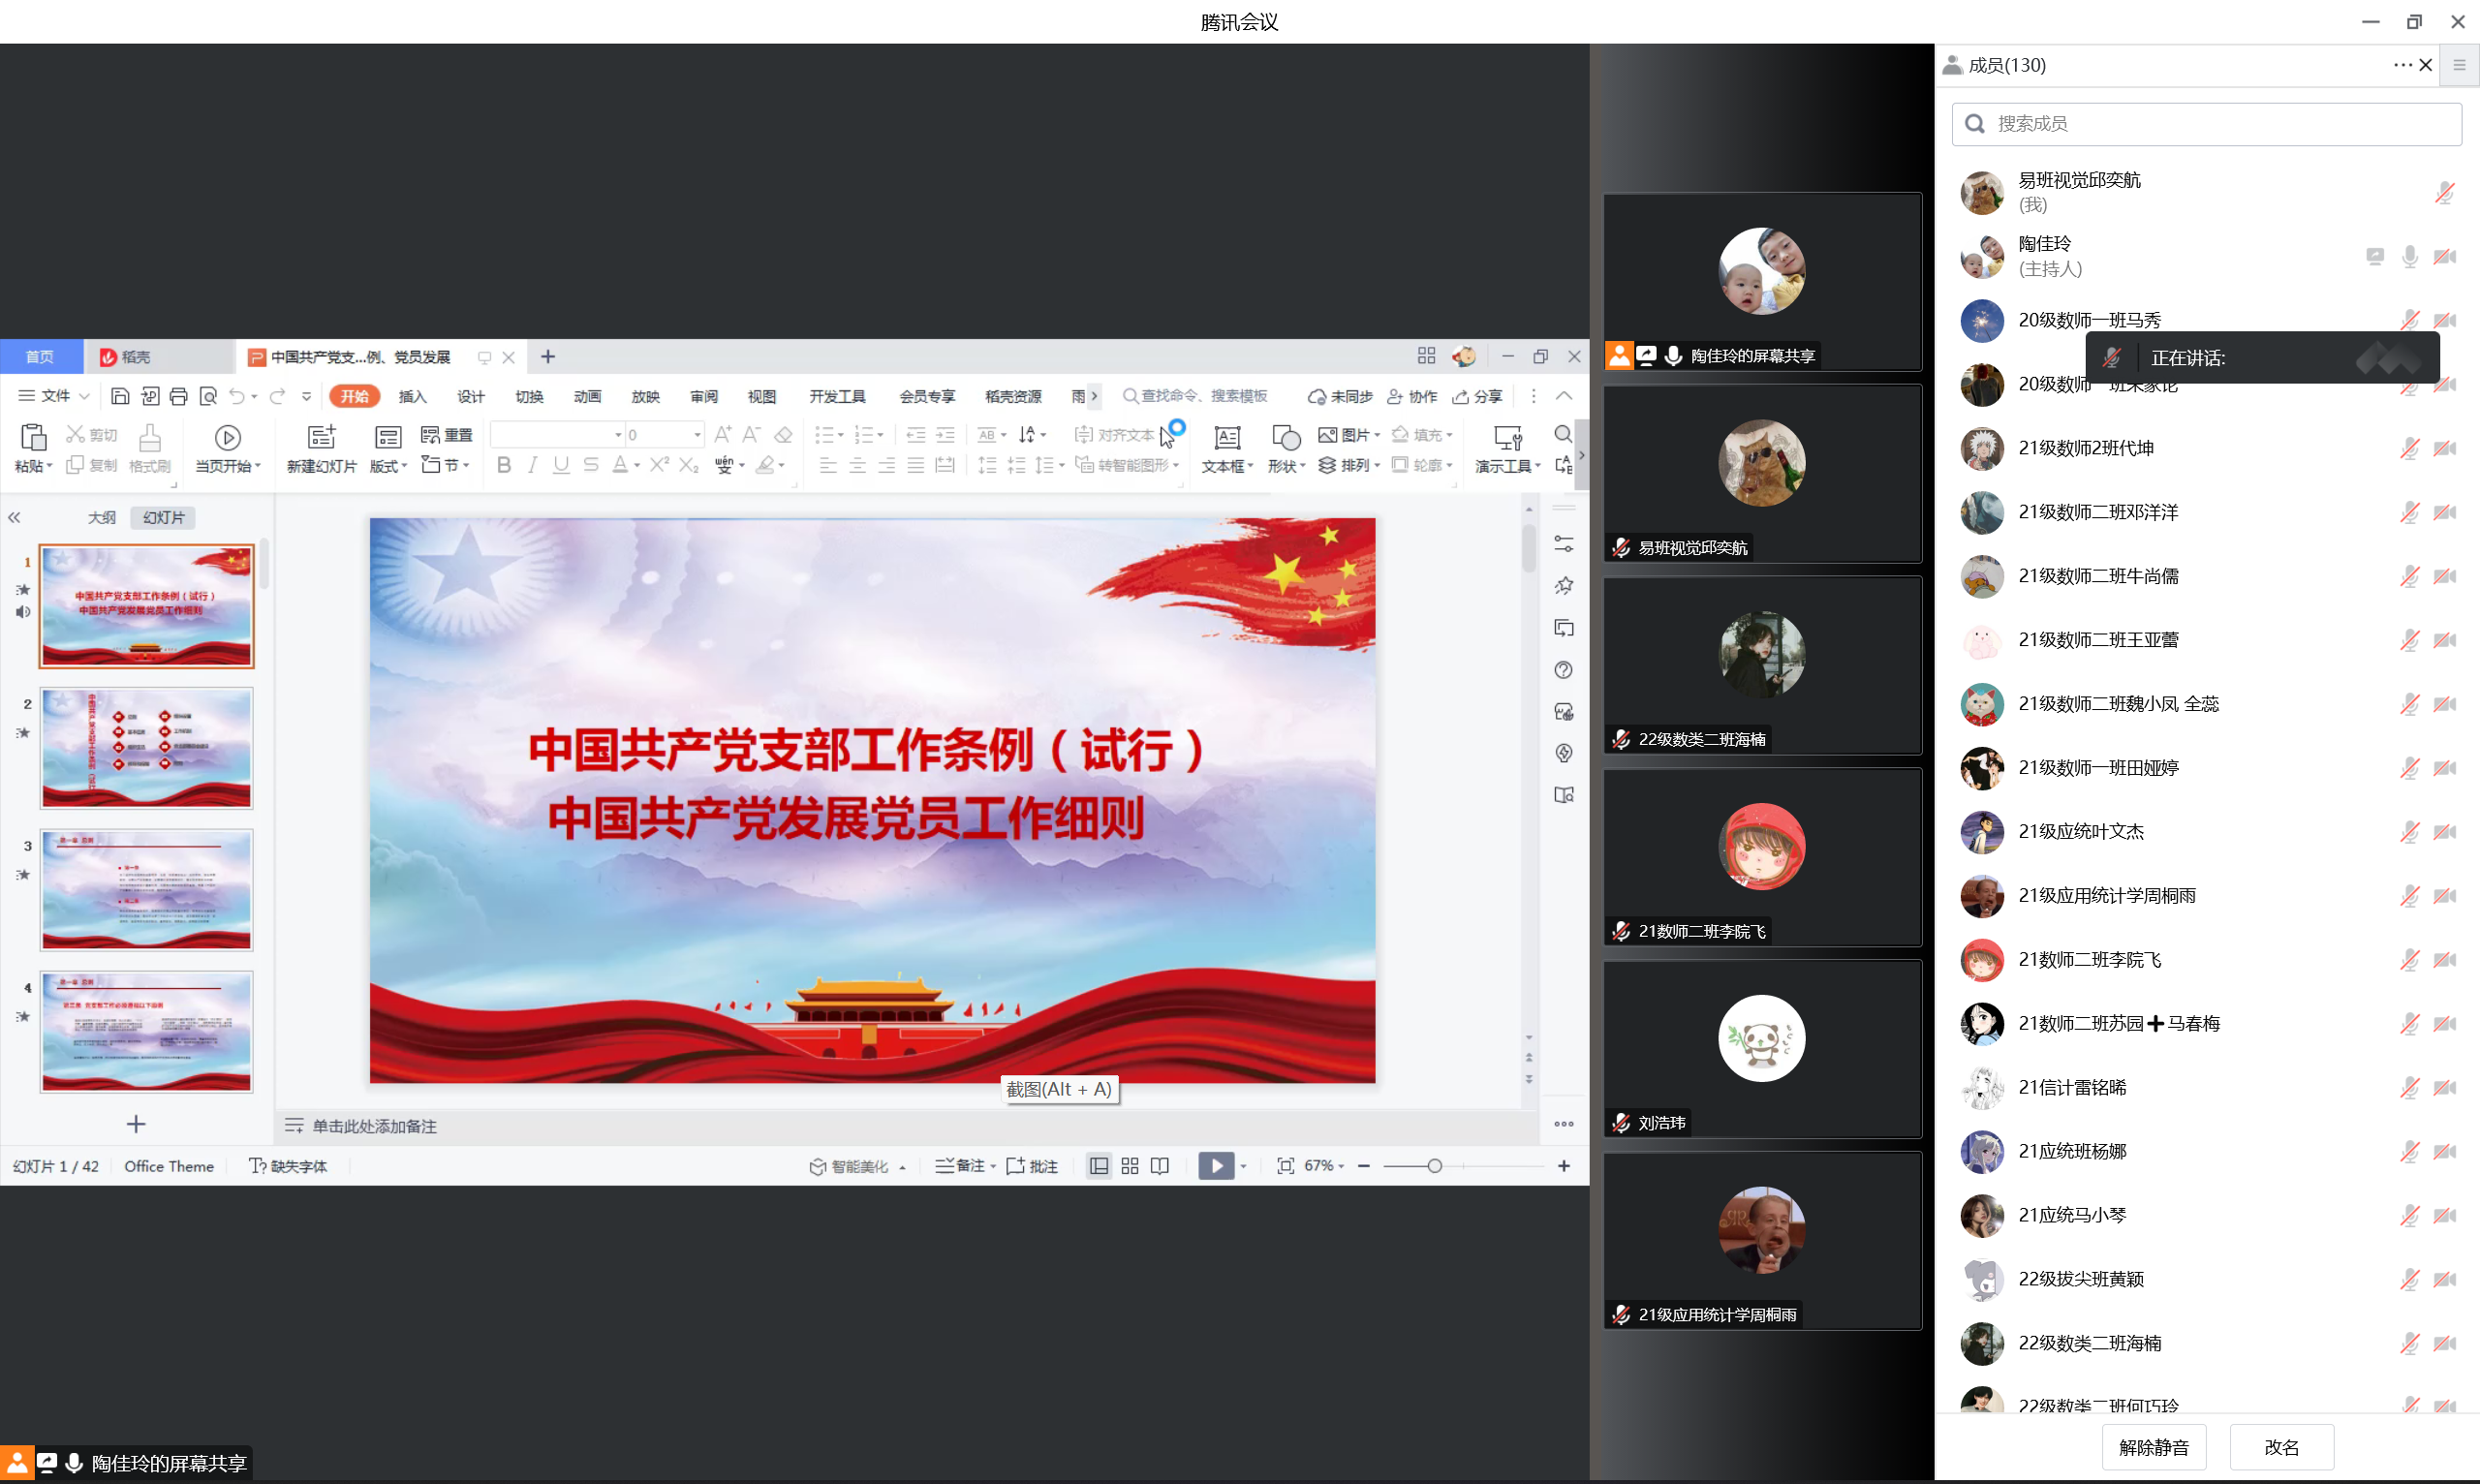Close the members panel

[x=2426, y=65]
